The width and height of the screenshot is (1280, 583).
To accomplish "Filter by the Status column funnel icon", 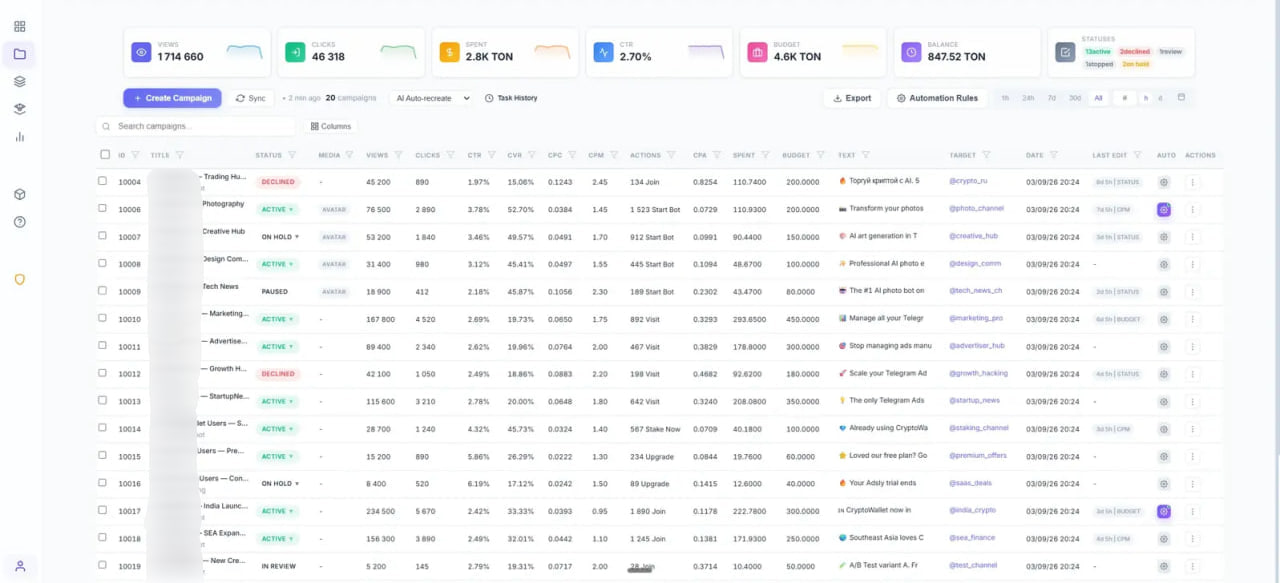I will (292, 155).
